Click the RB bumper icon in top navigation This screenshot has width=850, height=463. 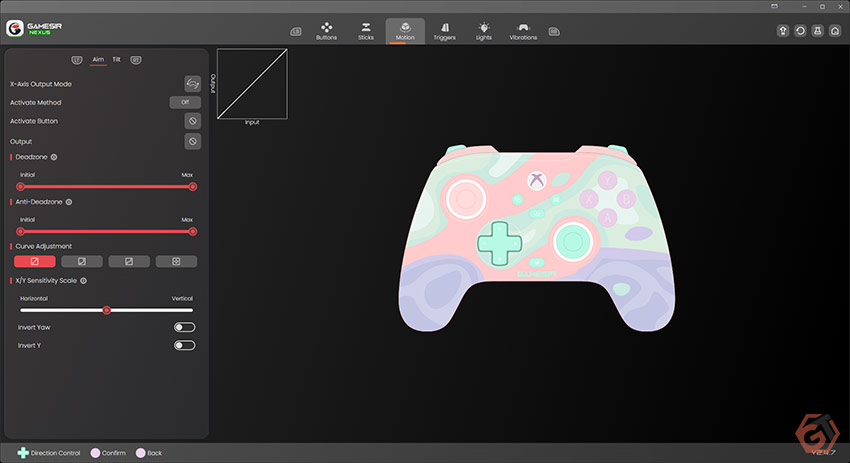[x=554, y=31]
